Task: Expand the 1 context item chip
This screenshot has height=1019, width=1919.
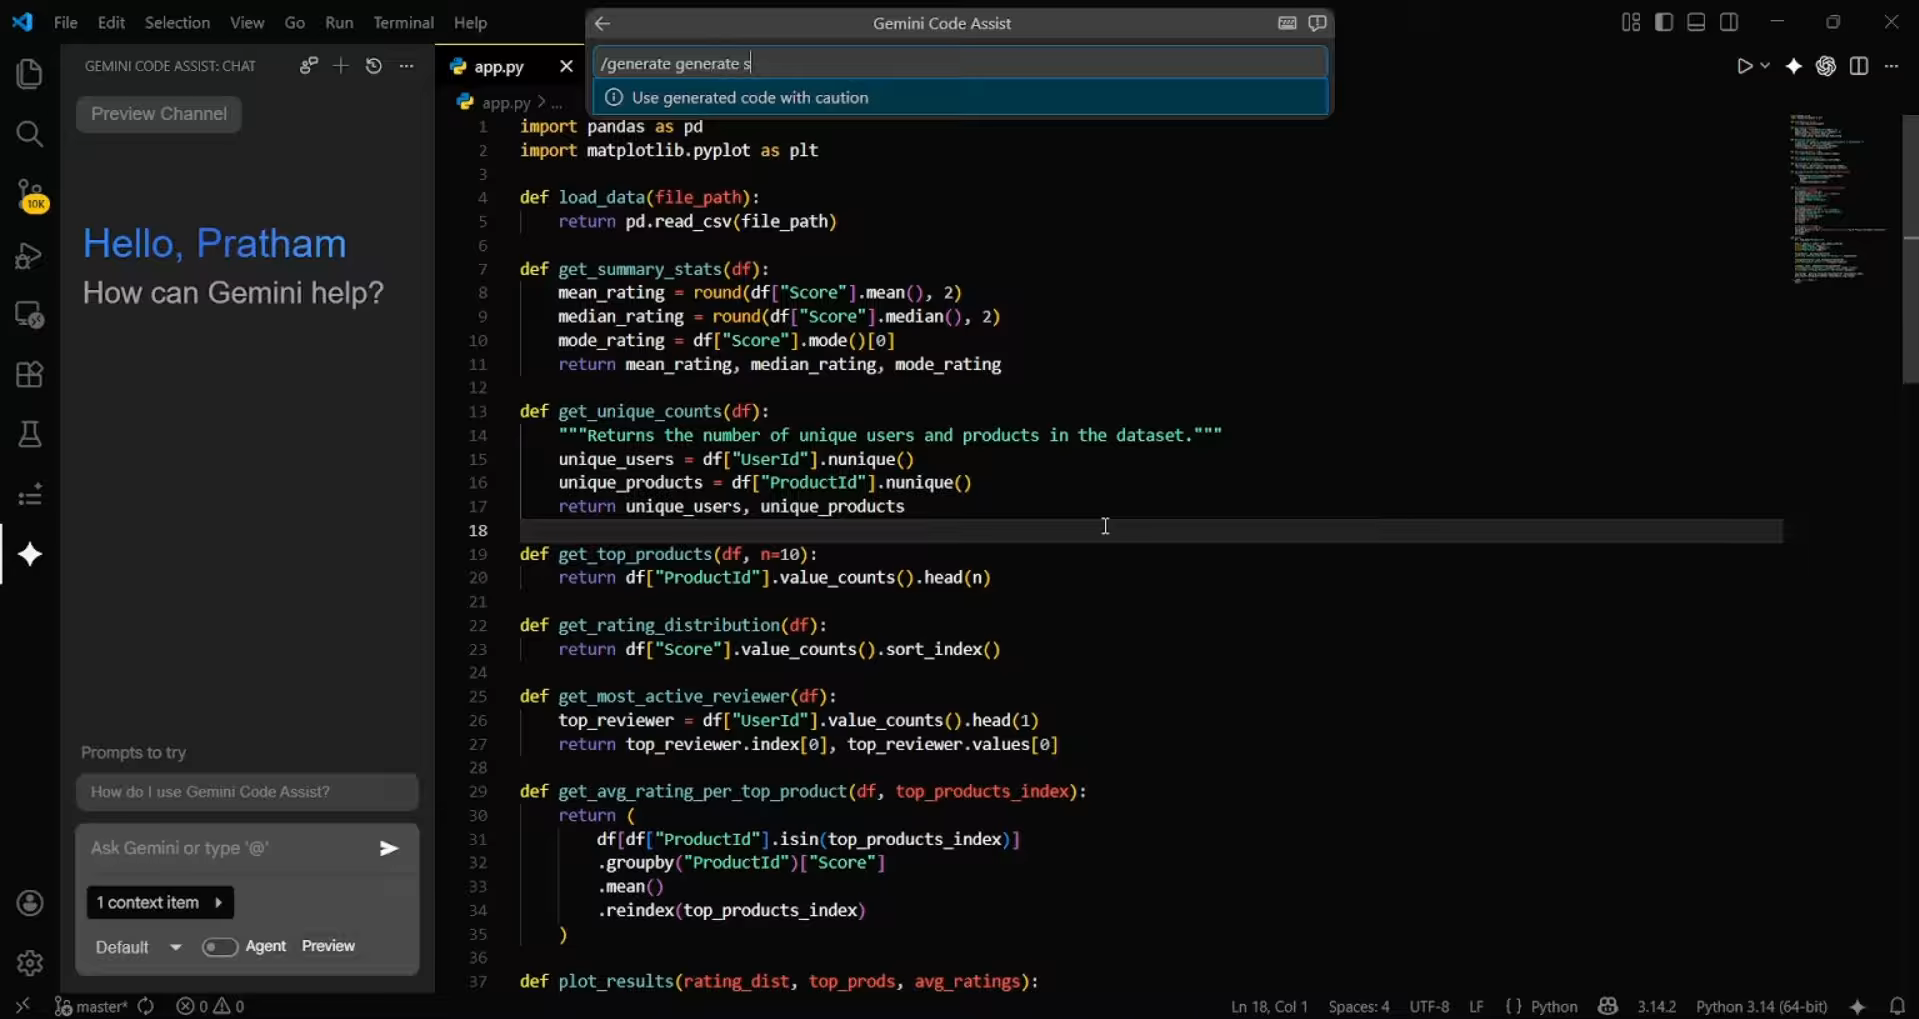Action: (160, 903)
